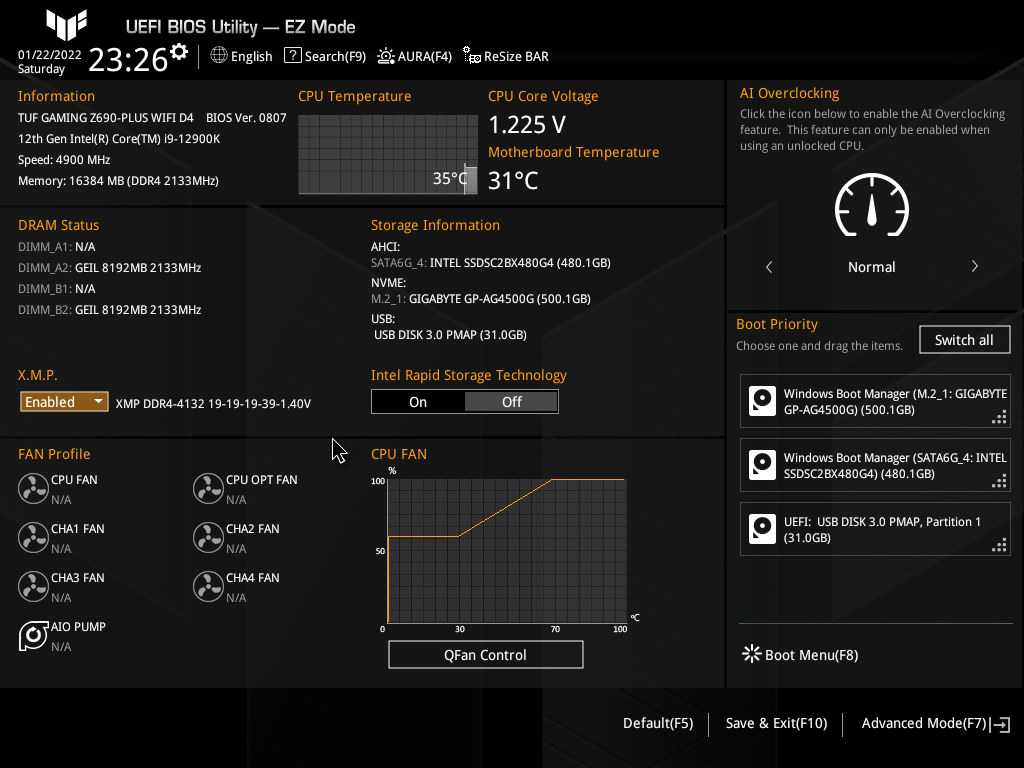This screenshot has height=768, width=1024.
Task: Click the date 01/22/2022
Action: coord(50,55)
